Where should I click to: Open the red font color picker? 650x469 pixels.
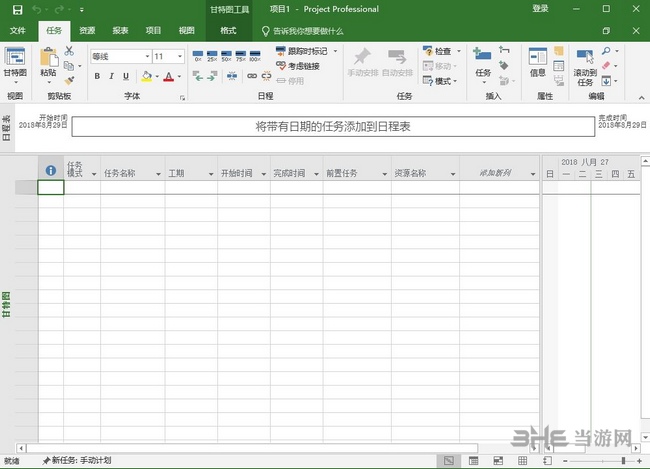pyautogui.click(x=179, y=76)
